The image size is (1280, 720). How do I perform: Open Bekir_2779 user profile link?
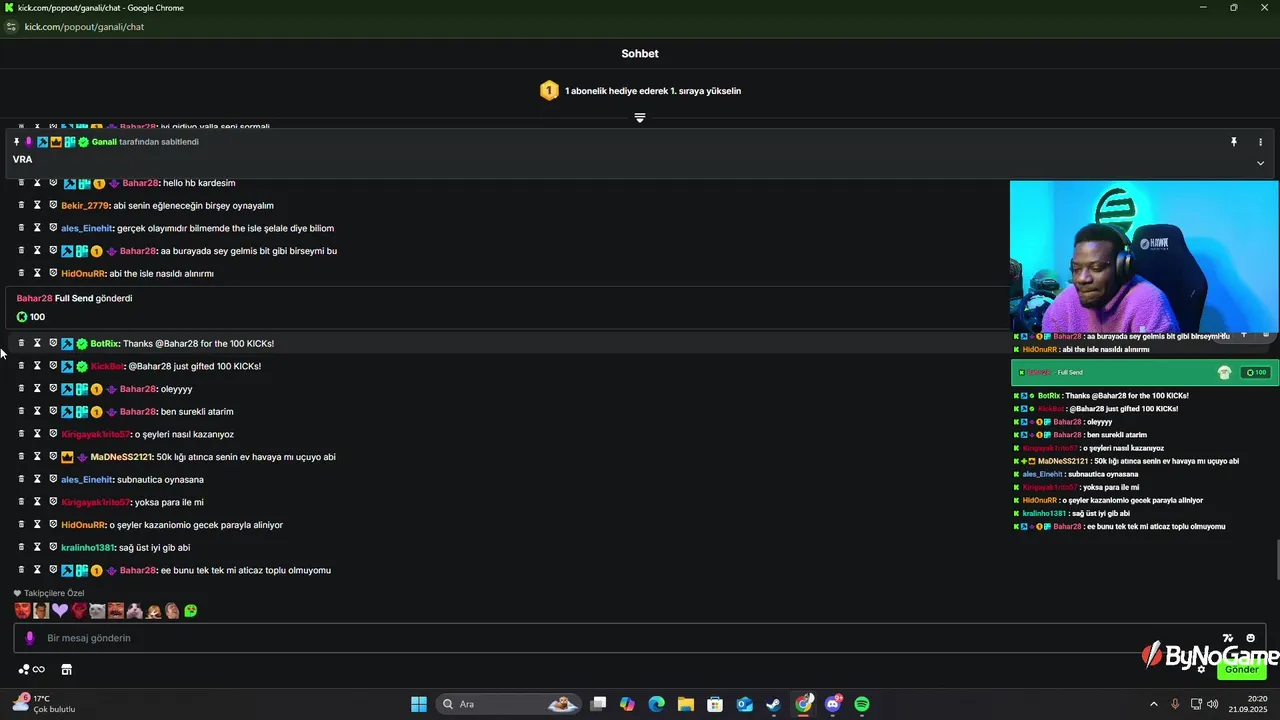coord(85,206)
